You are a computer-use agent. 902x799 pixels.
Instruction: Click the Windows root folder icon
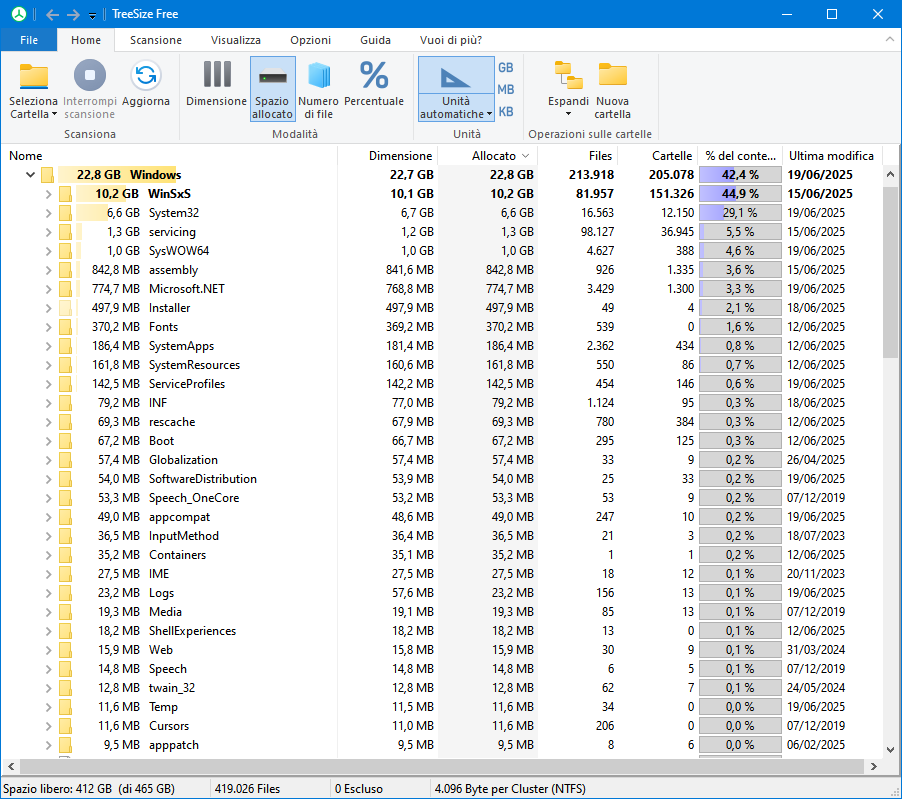(47, 175)
